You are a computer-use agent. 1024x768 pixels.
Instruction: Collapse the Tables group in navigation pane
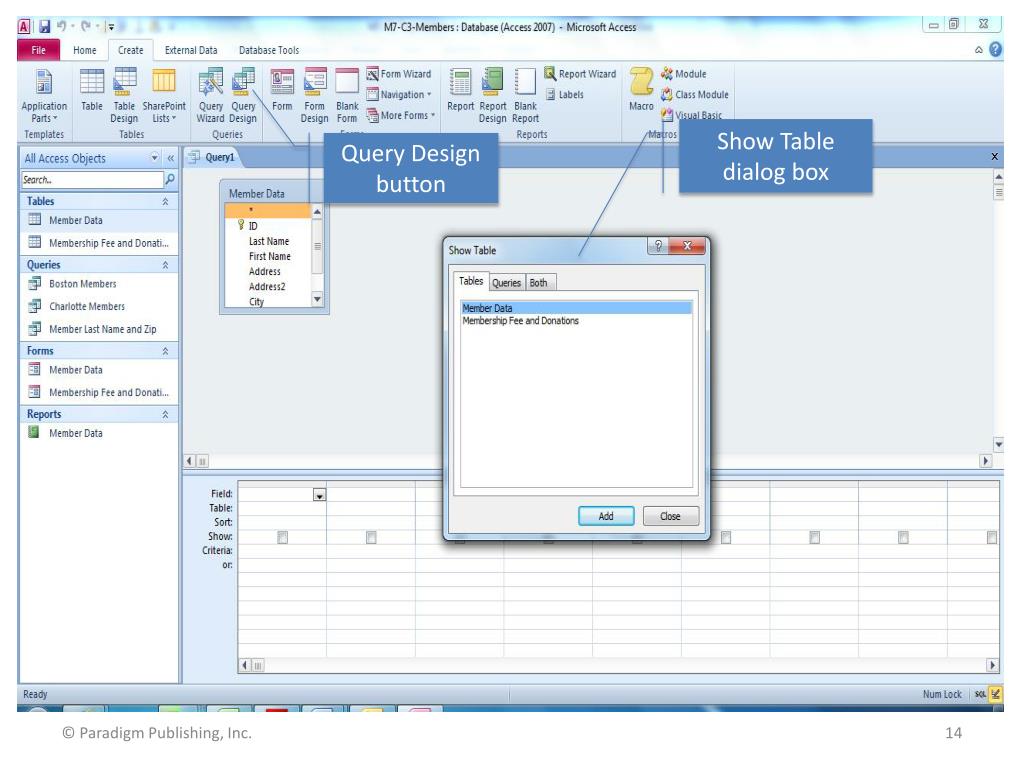(165, 202)
